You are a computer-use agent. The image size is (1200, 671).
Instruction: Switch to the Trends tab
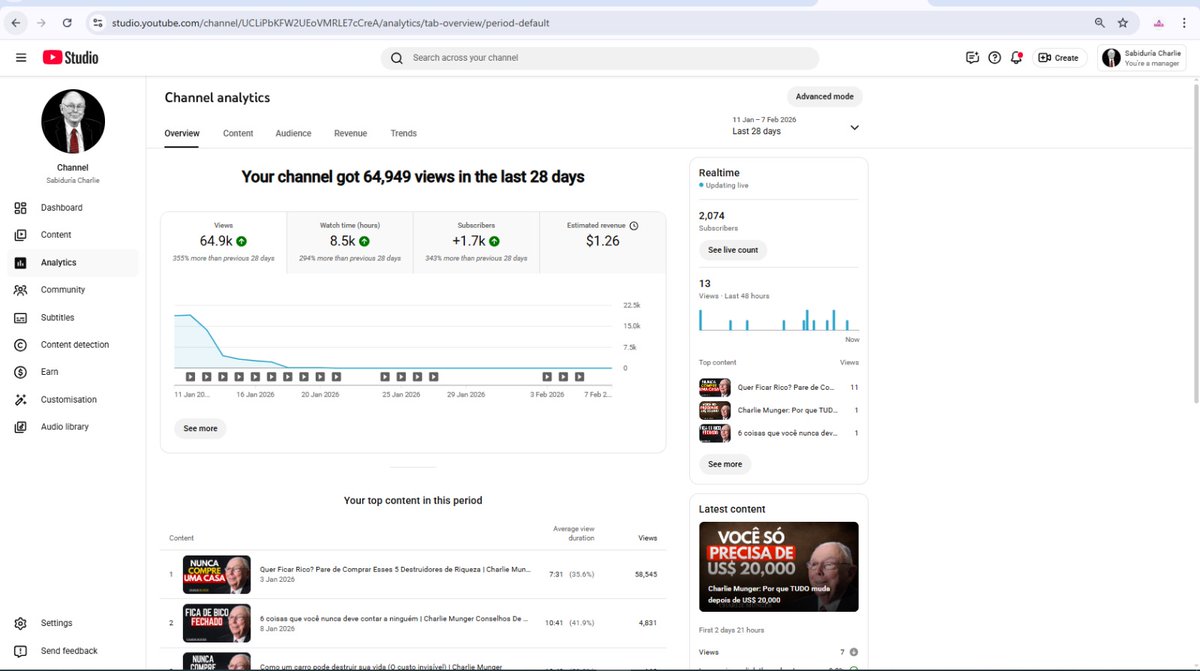(x=403, y=133)
